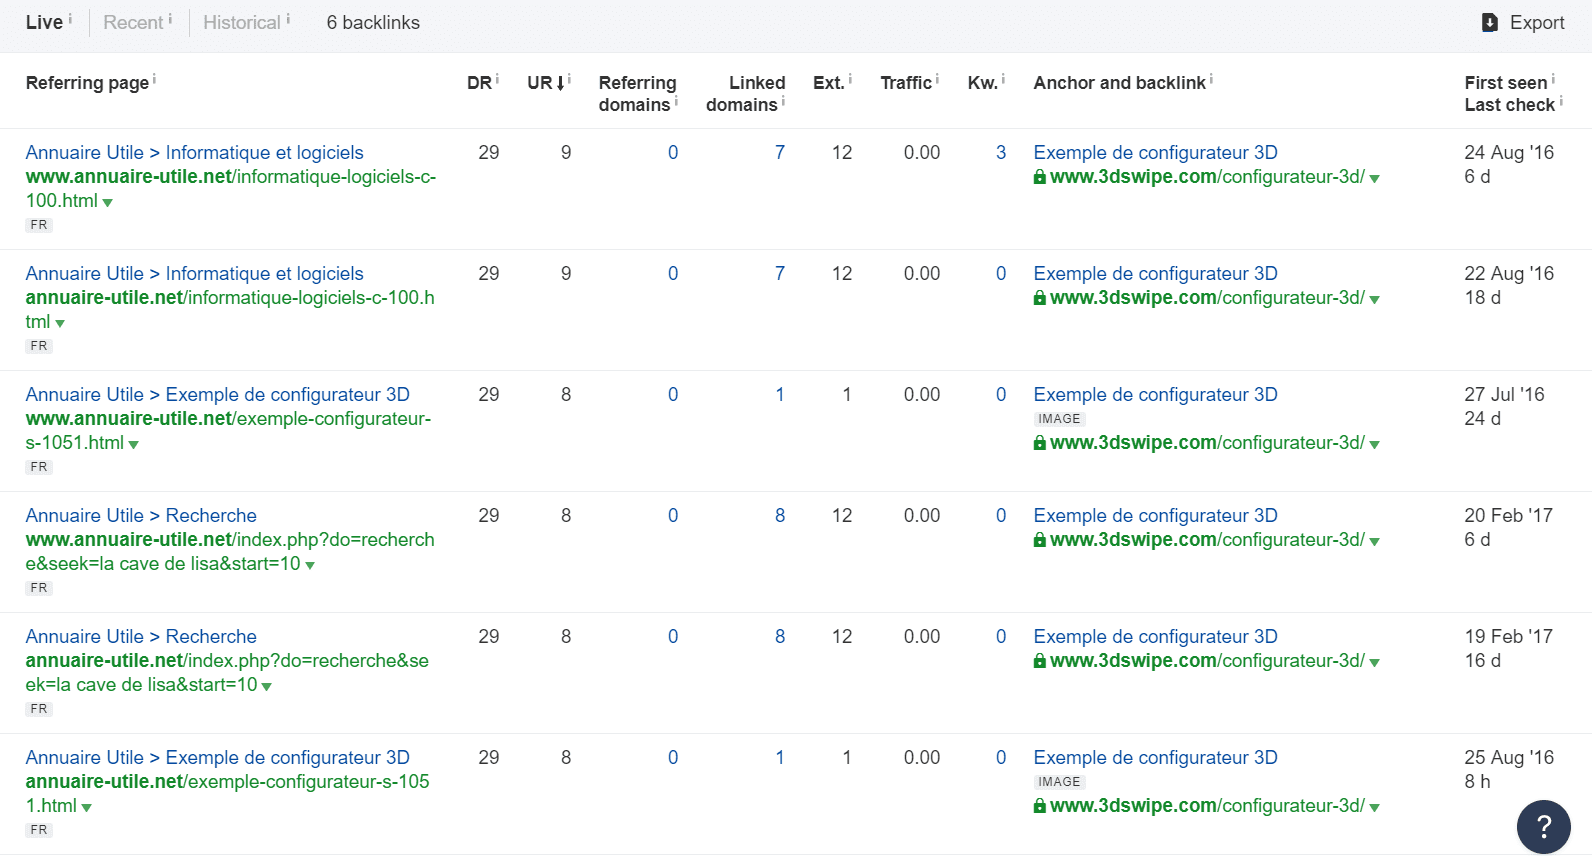This screenshot has width=1592, height=856.
Task: Expand dropdown after start=10 in fourth row
Action: 310,566
